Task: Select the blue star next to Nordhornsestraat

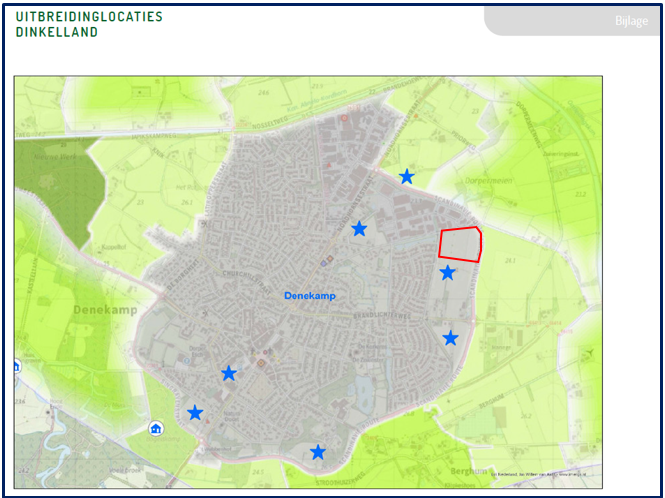Action: (x=359, y=229)
